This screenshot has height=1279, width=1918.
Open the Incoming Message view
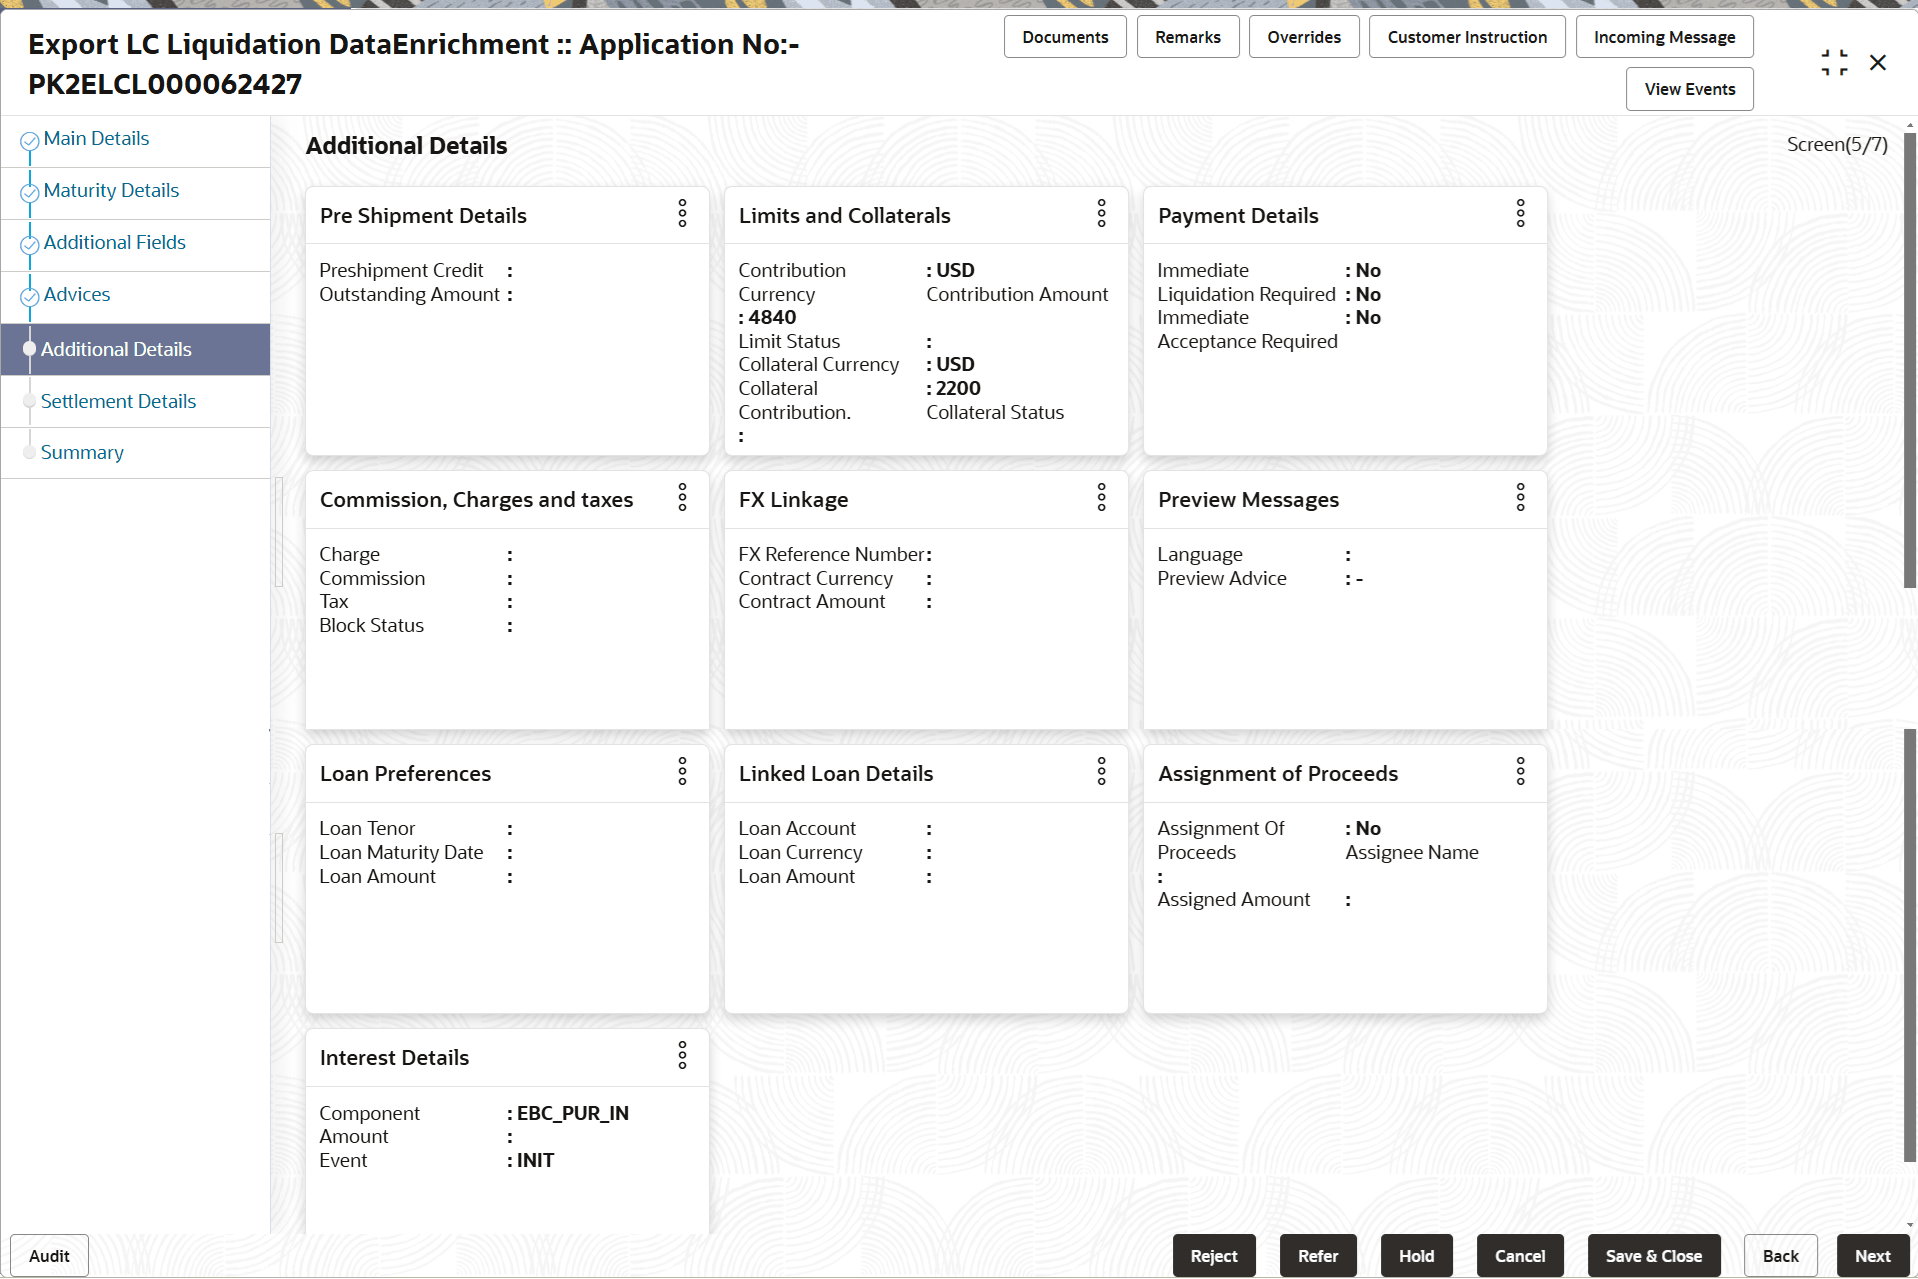tap(1663, 36)
